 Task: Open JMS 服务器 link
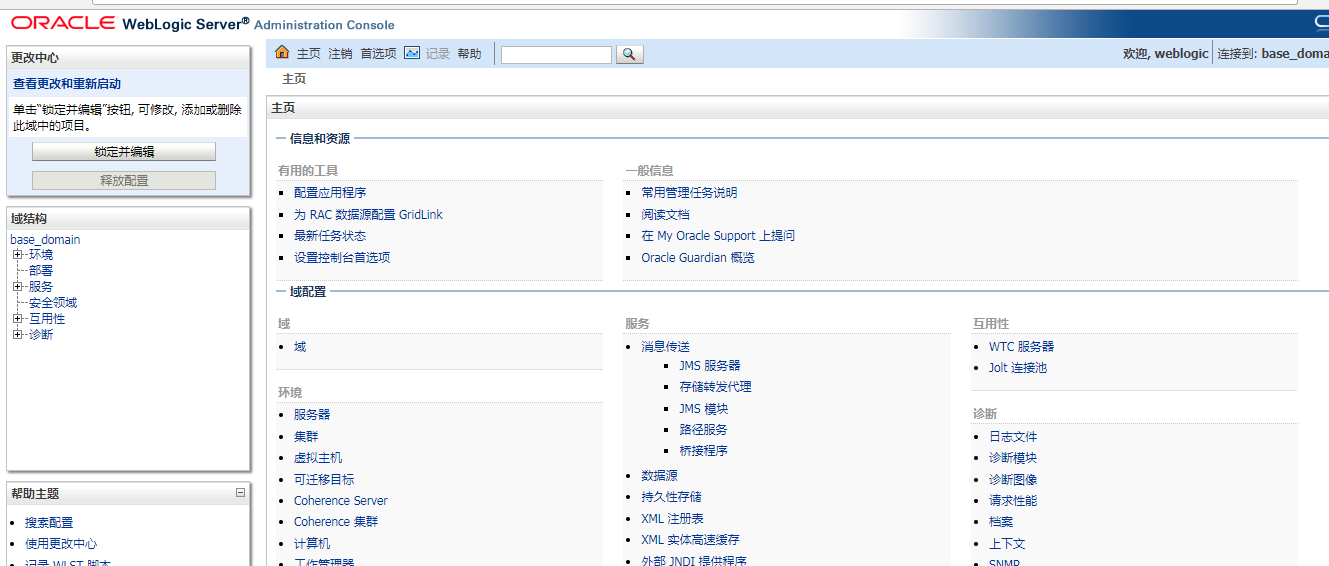tap(710, 366)
